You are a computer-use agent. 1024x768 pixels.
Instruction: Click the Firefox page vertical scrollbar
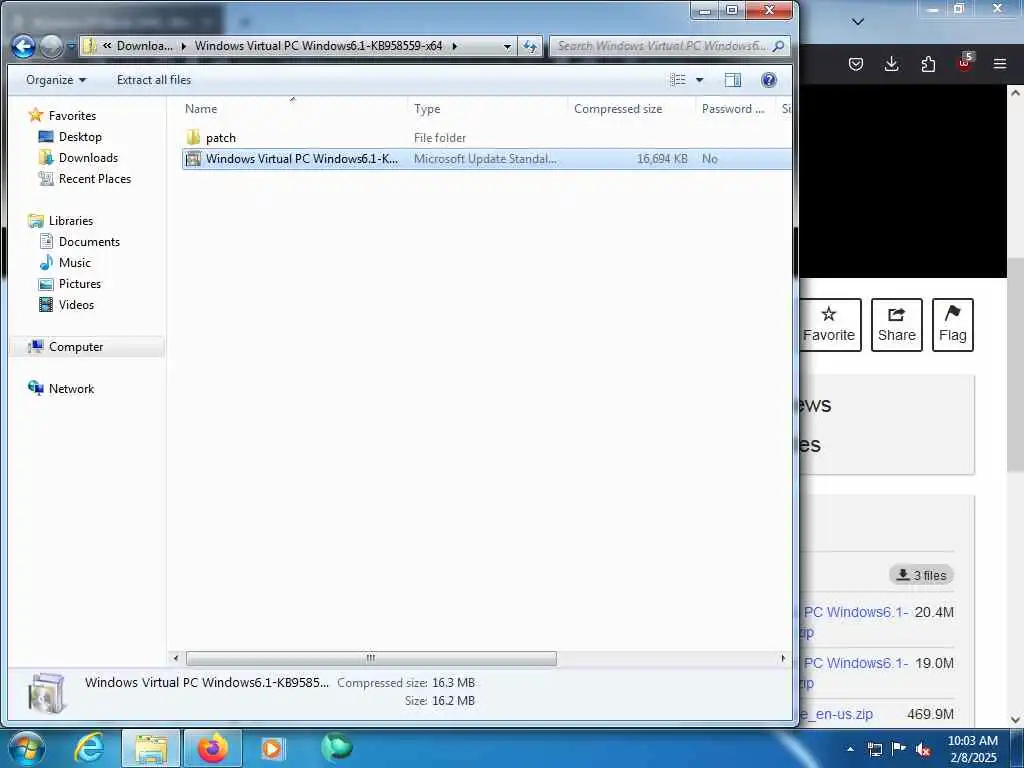1015,365
